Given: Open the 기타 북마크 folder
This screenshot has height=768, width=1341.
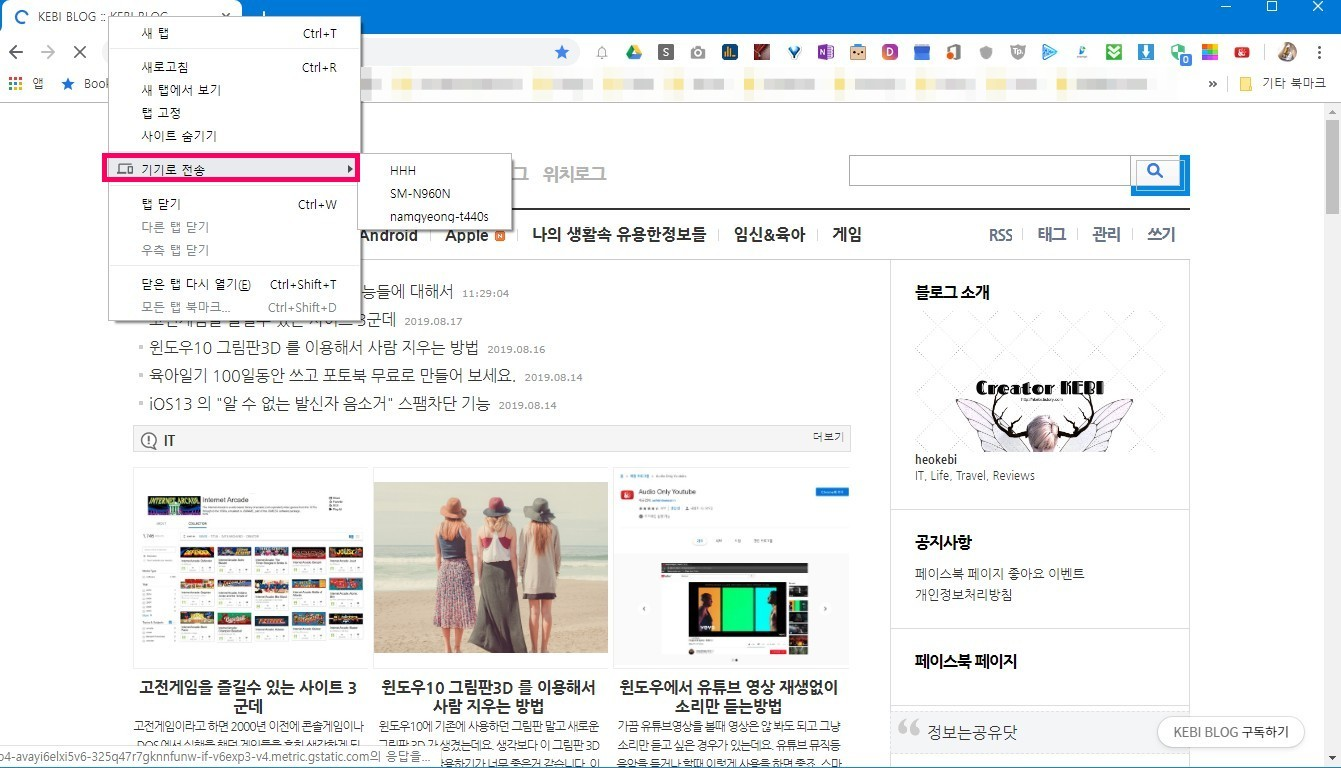Looking at the screenshot, I should click(x=1282, y=84).
